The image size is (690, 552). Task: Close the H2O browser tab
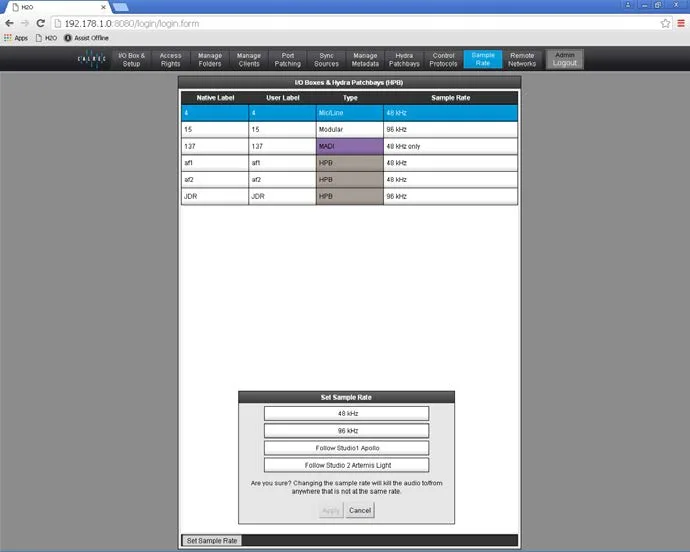click(103, 7)
